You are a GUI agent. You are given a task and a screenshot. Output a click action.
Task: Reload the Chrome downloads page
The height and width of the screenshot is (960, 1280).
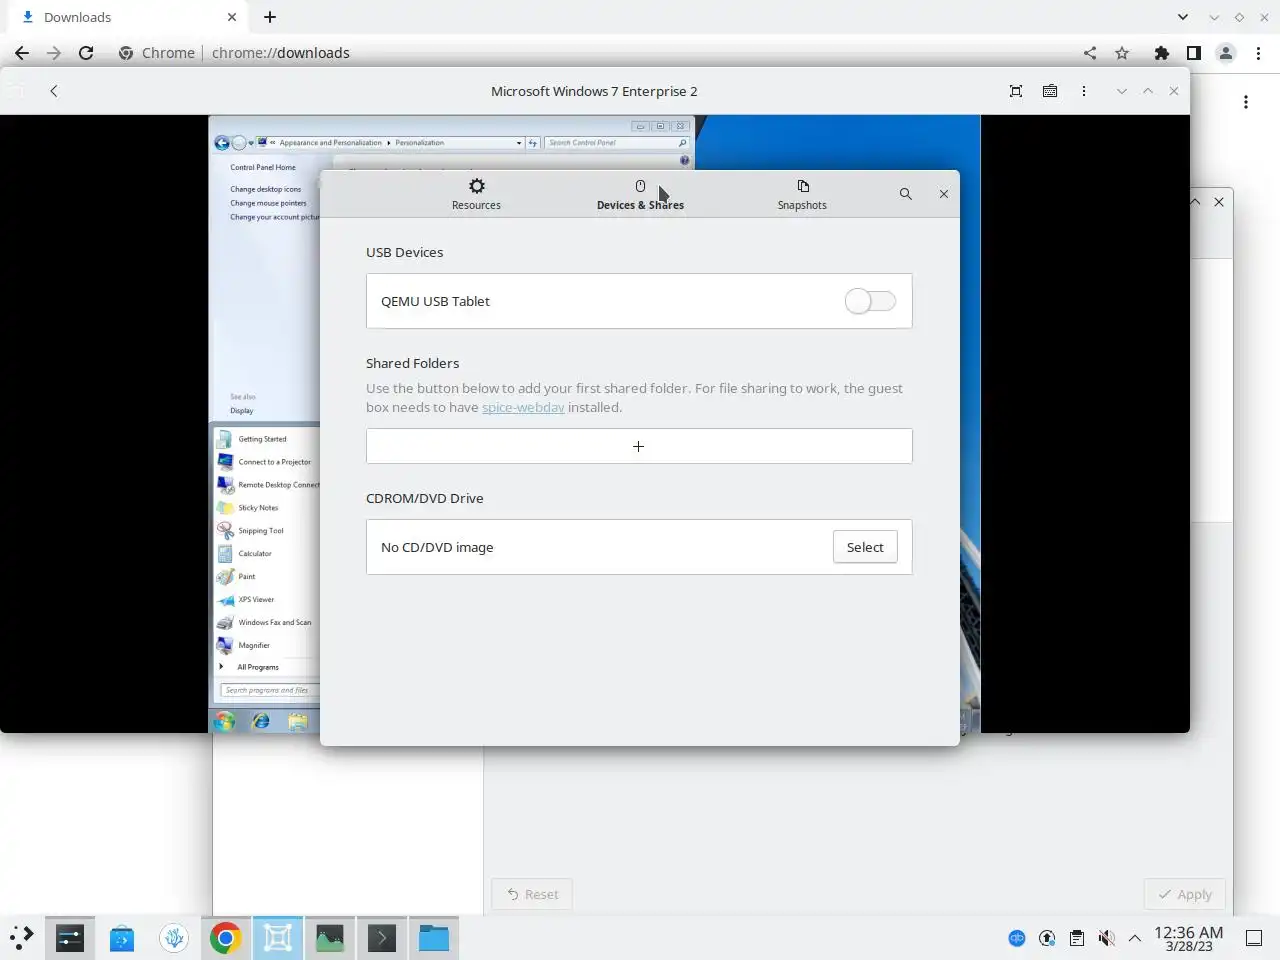coord(86,53)
